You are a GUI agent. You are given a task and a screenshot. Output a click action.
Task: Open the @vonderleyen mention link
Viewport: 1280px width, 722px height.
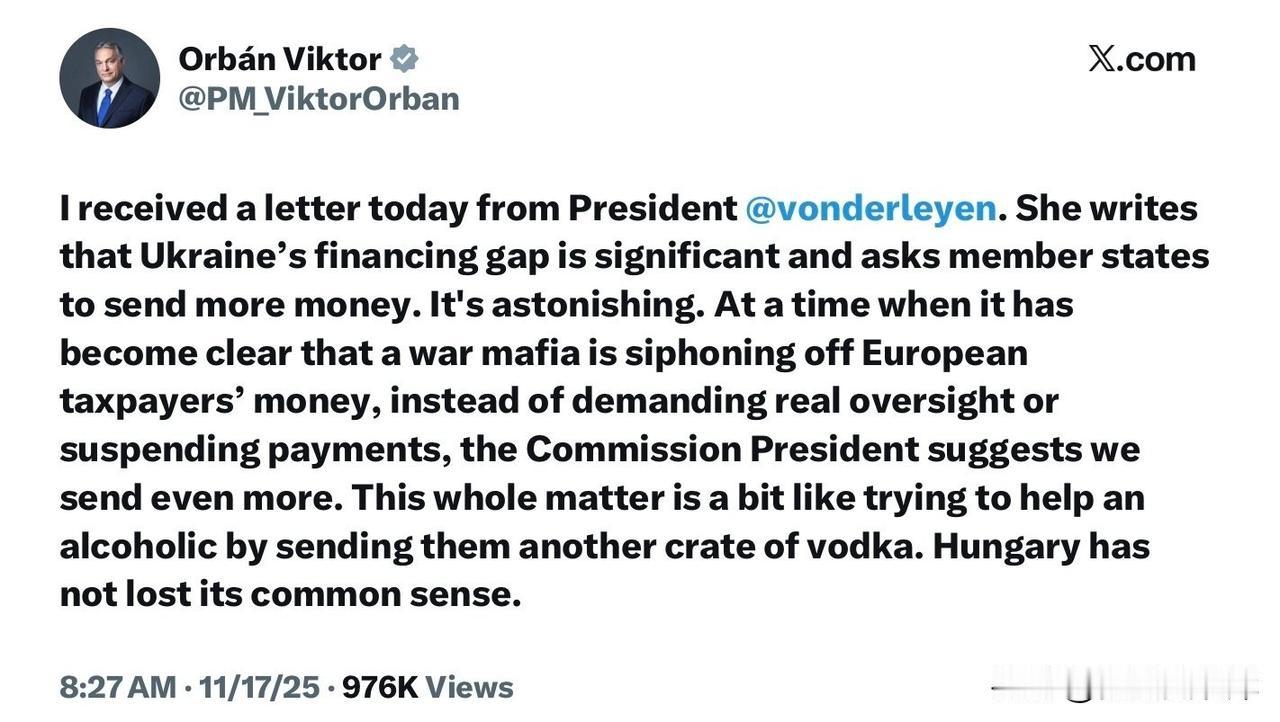pyautogui.click(x=871, y=208)
